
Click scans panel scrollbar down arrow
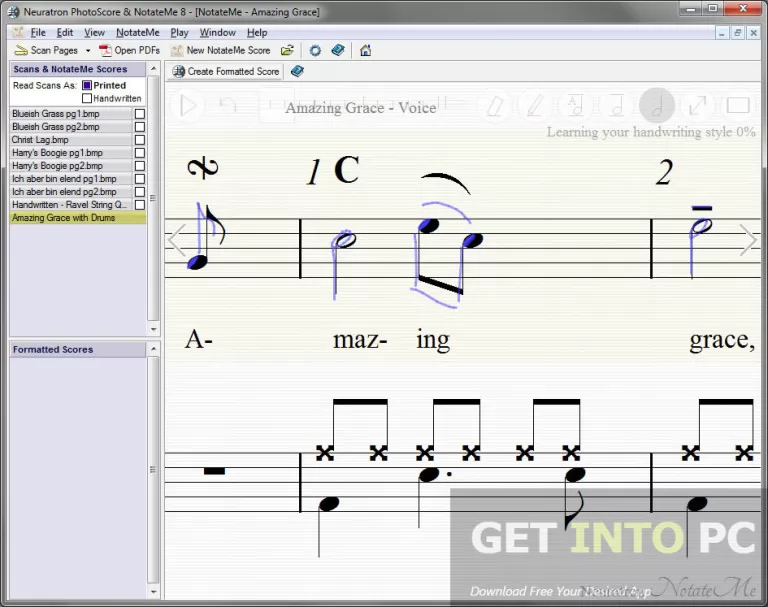153,329
